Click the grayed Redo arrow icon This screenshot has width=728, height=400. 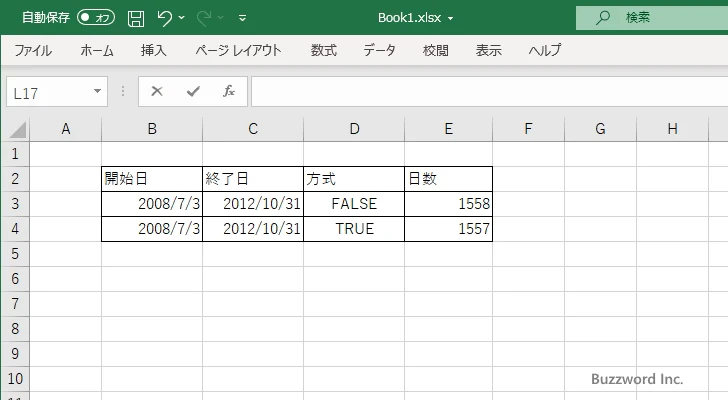204,18
